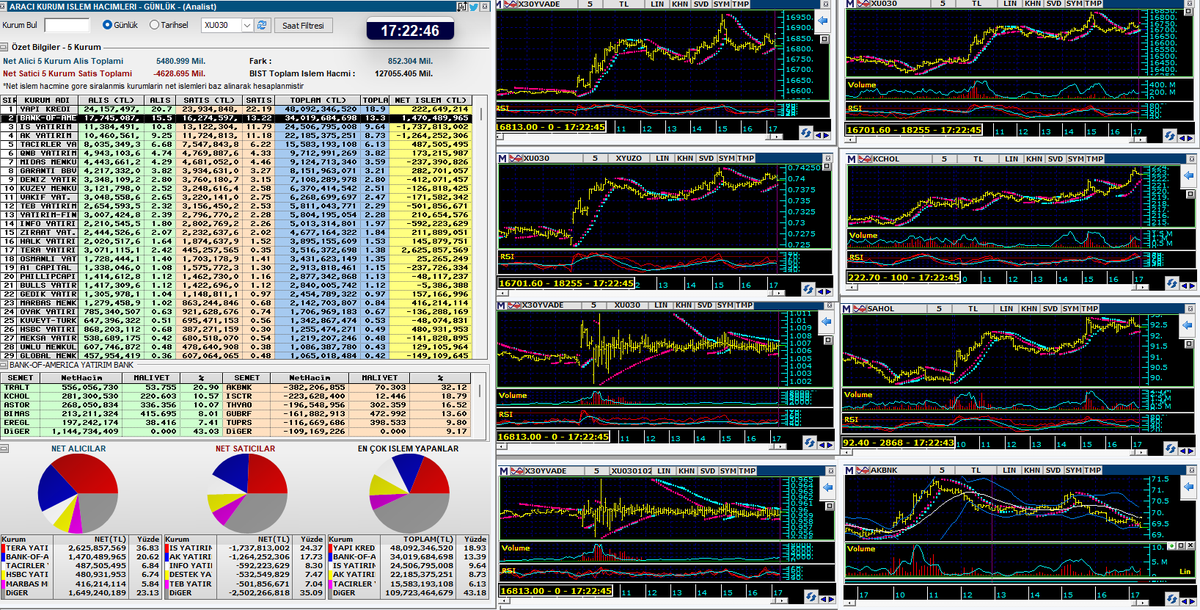Toggle SVD on the KCHOL chart
Viewport: 1200px width, 610px height.
[x=1056, y=159]
